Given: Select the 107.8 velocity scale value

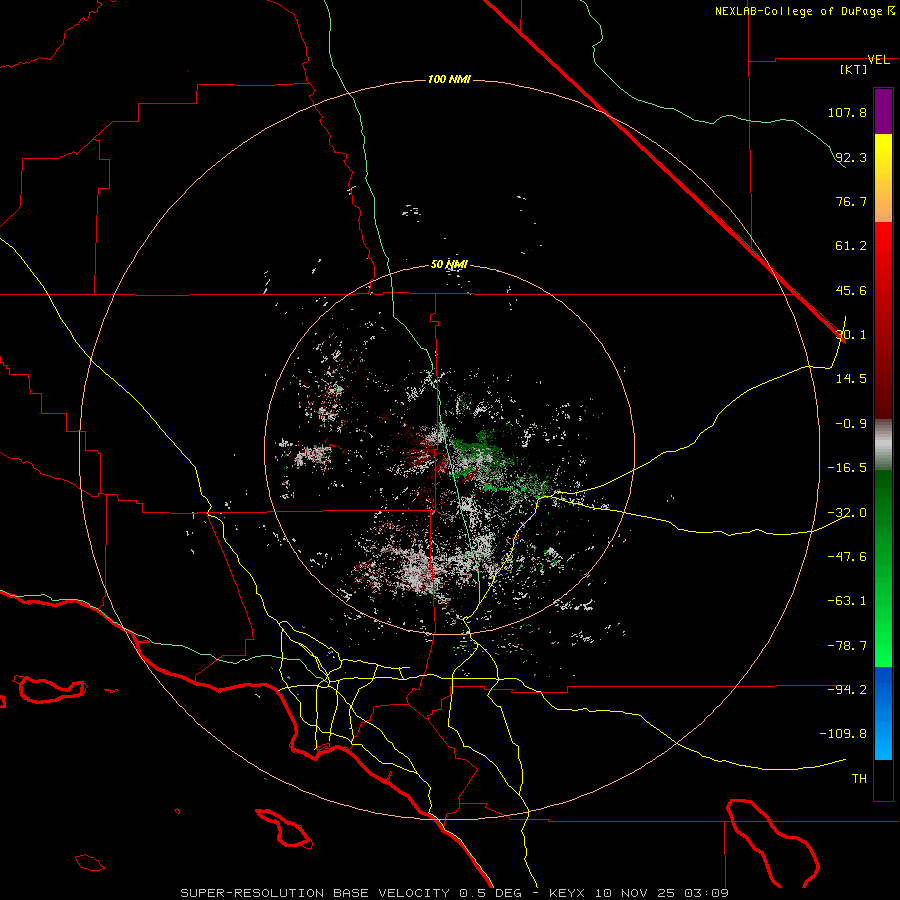Looking at the screenshot, I should [847, 112].
